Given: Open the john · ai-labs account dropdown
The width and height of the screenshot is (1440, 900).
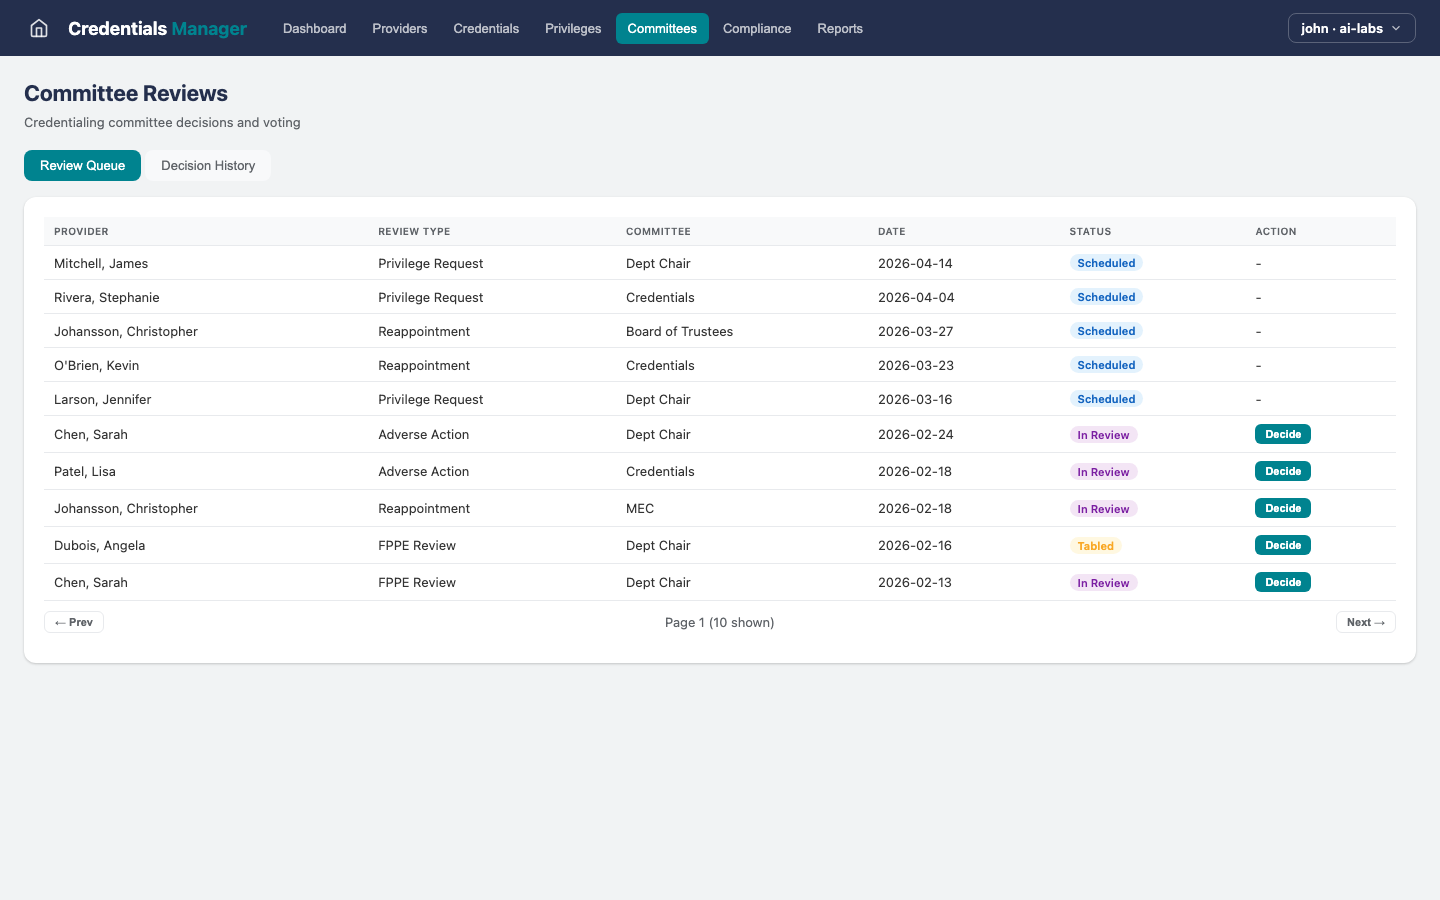Looking at the screenshot, I should [1351, 28].
